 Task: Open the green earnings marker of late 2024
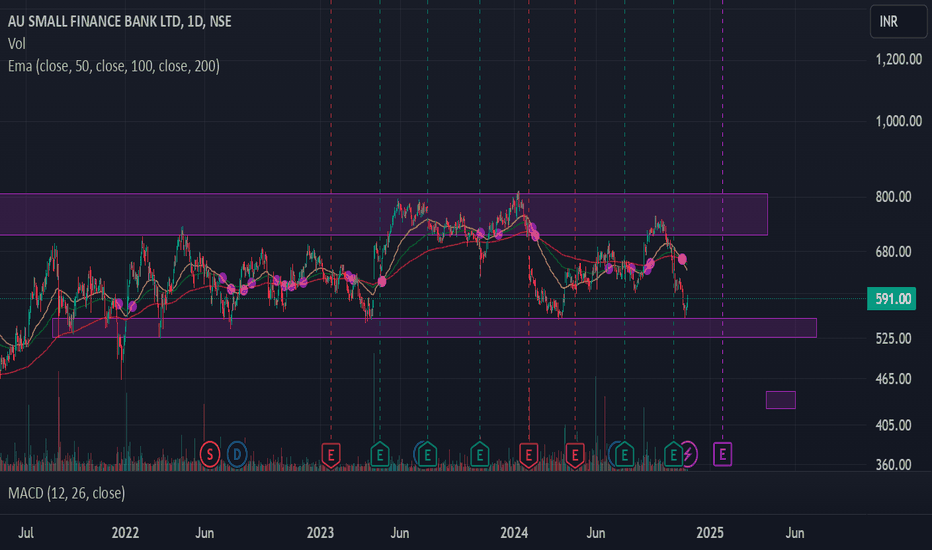(x=673, y=455)
